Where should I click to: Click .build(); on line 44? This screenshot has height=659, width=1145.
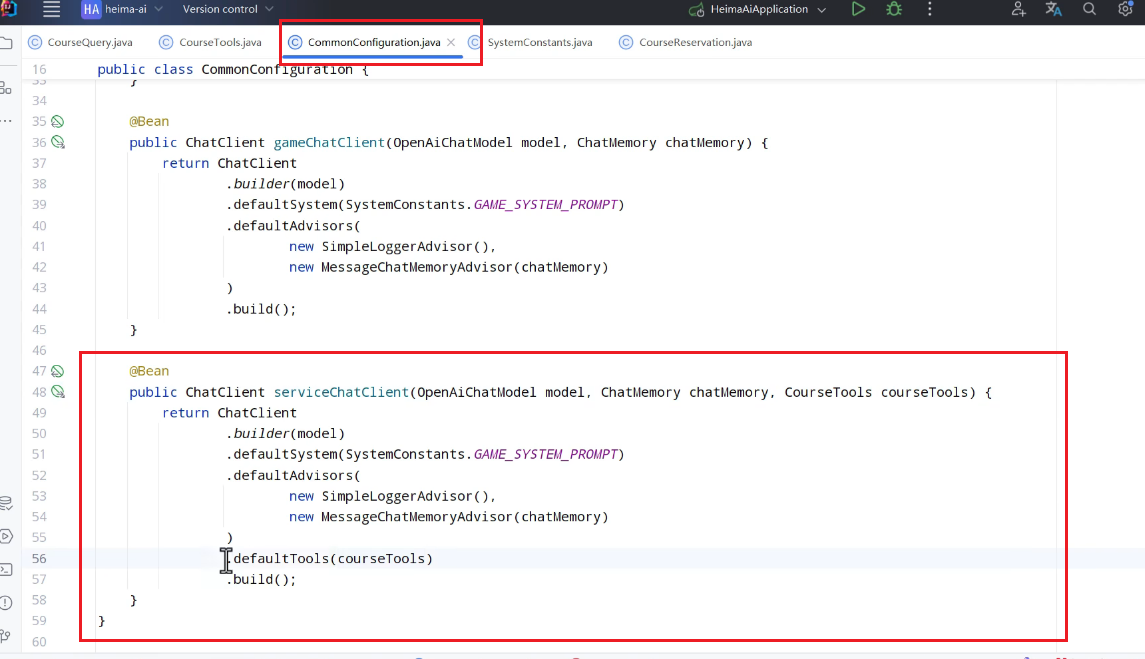tap(261, 309)
